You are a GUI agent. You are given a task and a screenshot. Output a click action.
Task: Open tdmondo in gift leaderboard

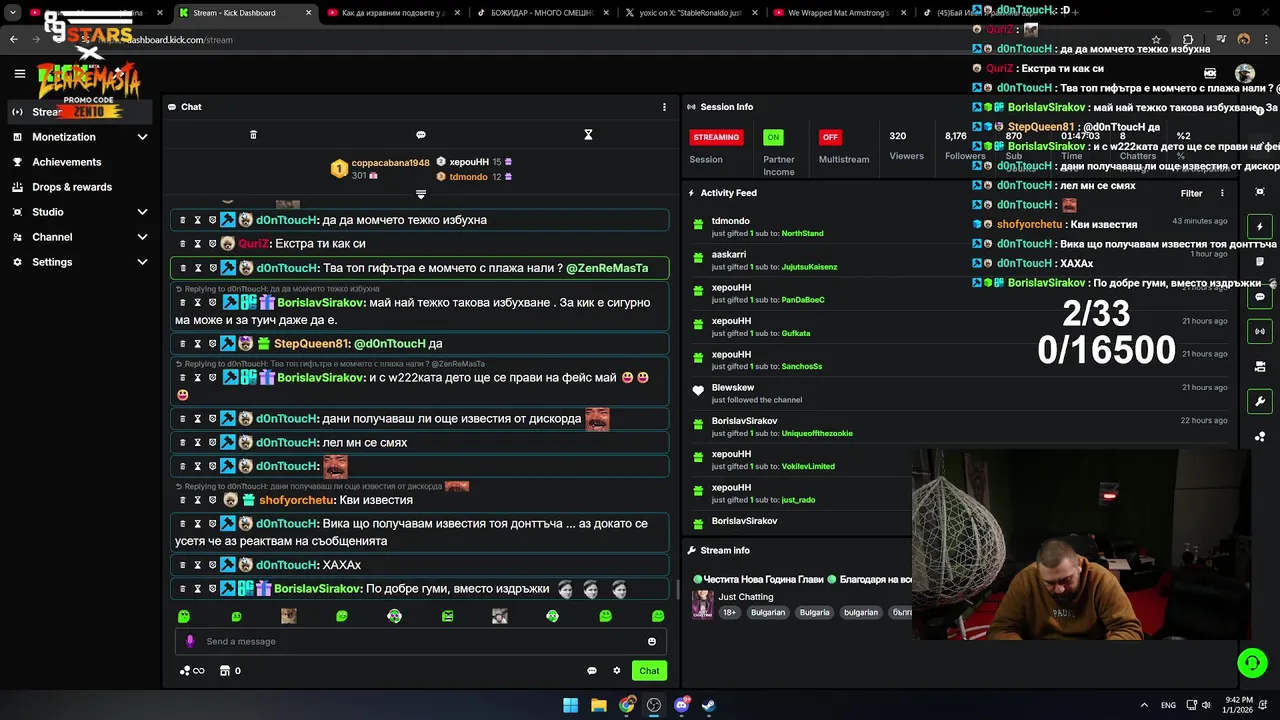point(468,177)
